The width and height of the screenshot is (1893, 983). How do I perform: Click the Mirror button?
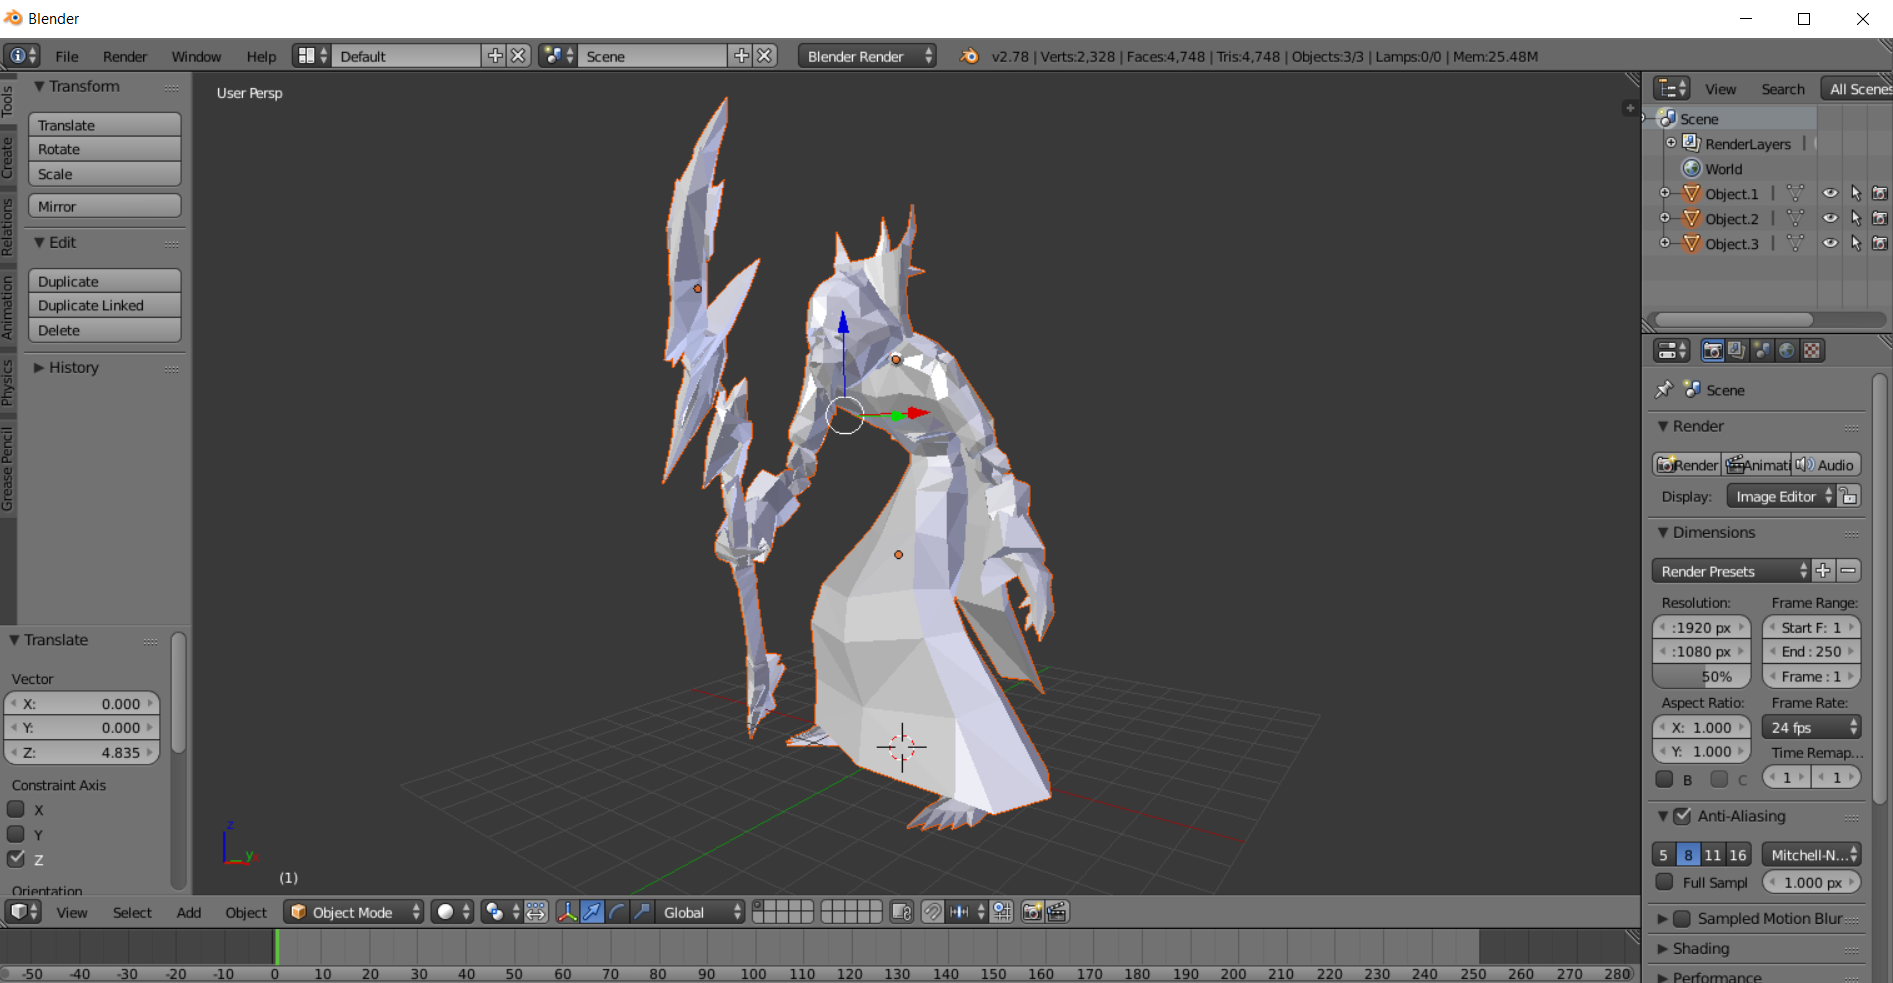pyautogui.click(x=104, y=206)
